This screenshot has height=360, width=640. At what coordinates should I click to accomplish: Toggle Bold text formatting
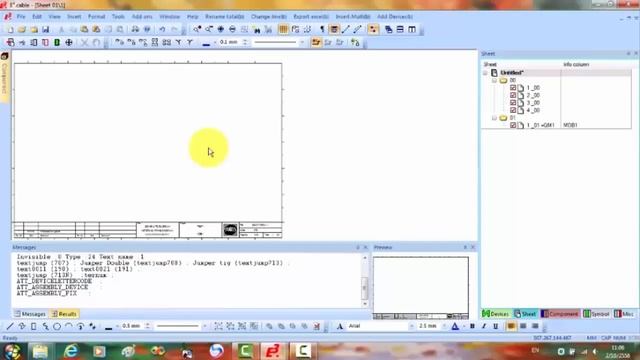[472, 326]
